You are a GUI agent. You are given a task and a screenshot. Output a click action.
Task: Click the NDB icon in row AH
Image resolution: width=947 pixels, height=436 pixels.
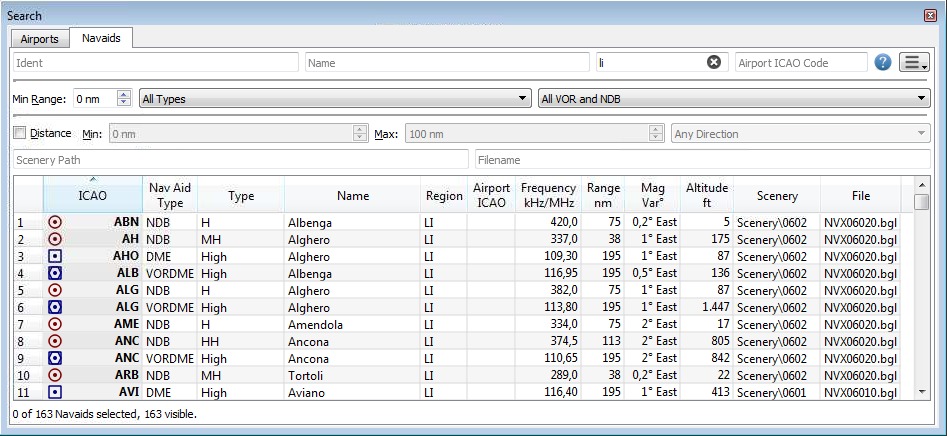[x=55, y=239]
